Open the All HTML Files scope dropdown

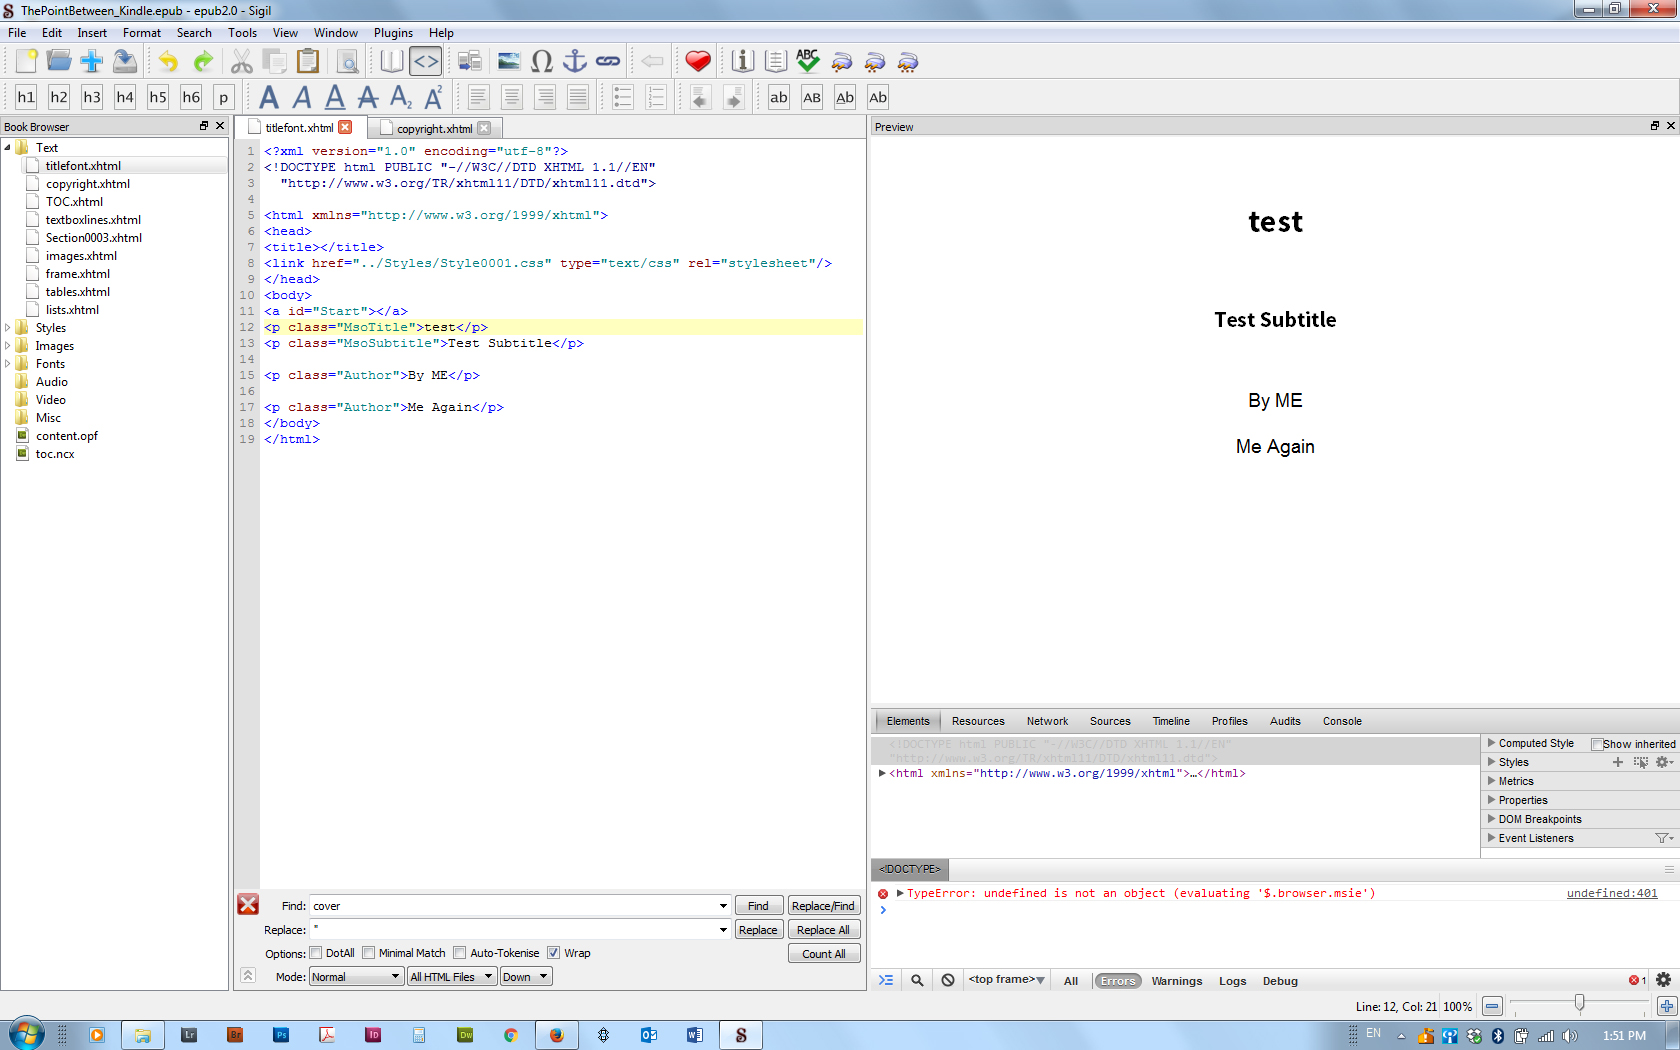click(452, 977)
